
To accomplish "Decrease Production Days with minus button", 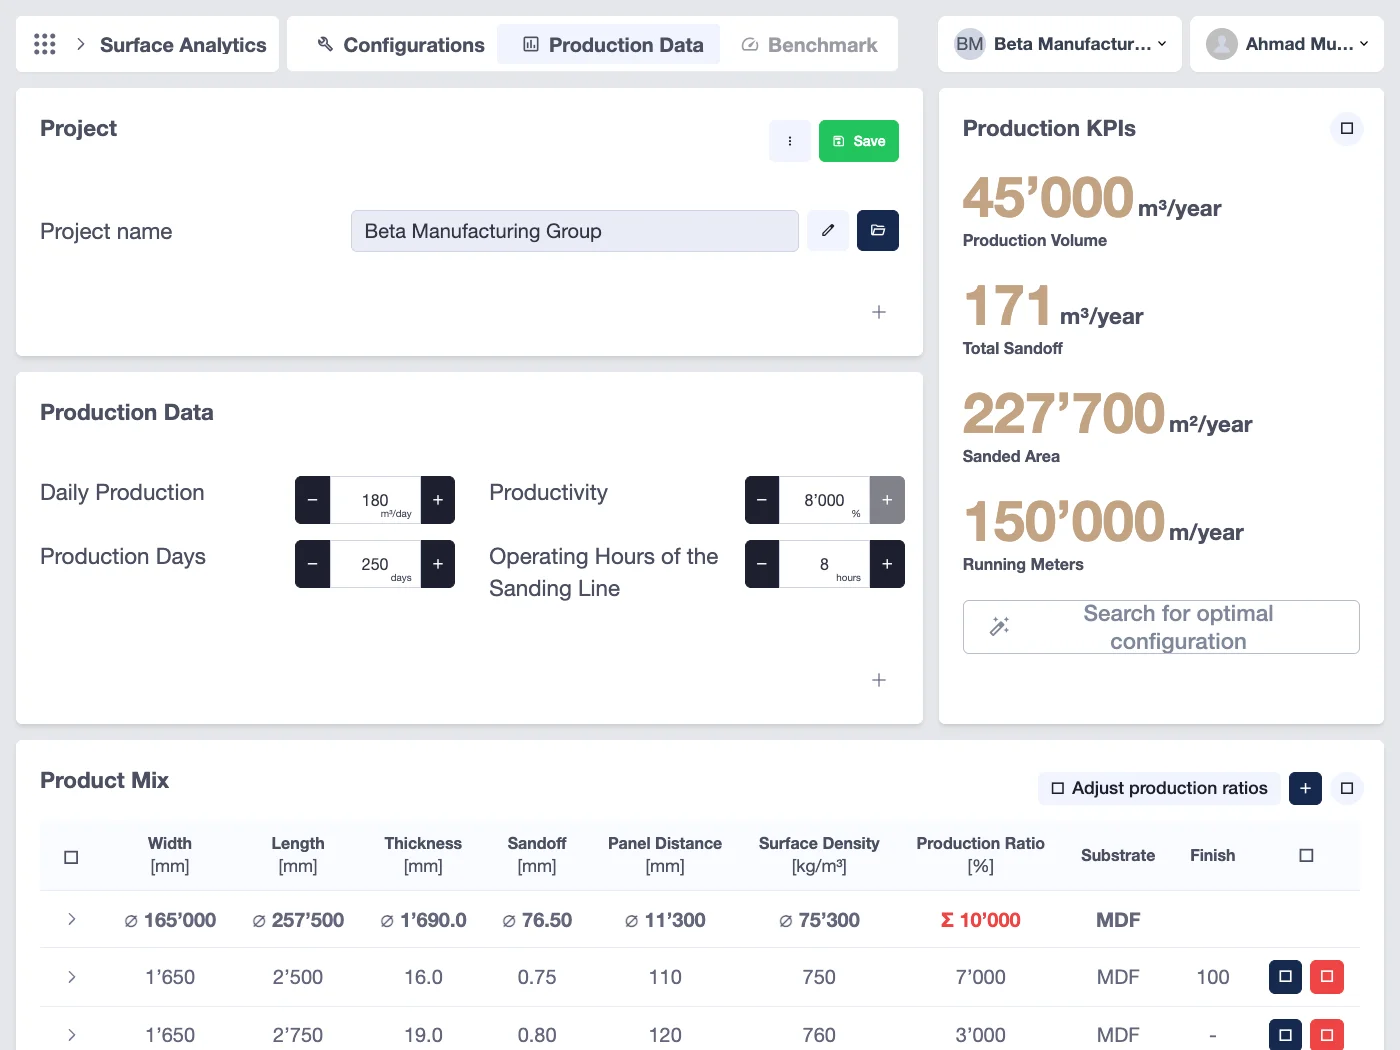I will (x=312, y=564).
